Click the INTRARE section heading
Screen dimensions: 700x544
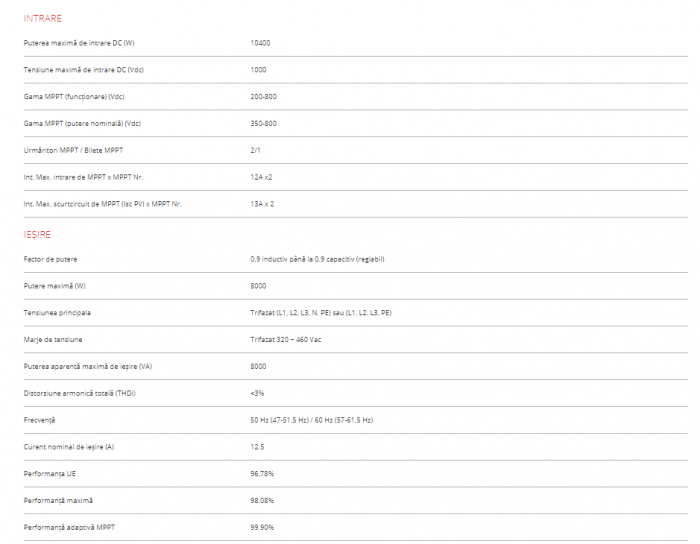coord(42,18)
